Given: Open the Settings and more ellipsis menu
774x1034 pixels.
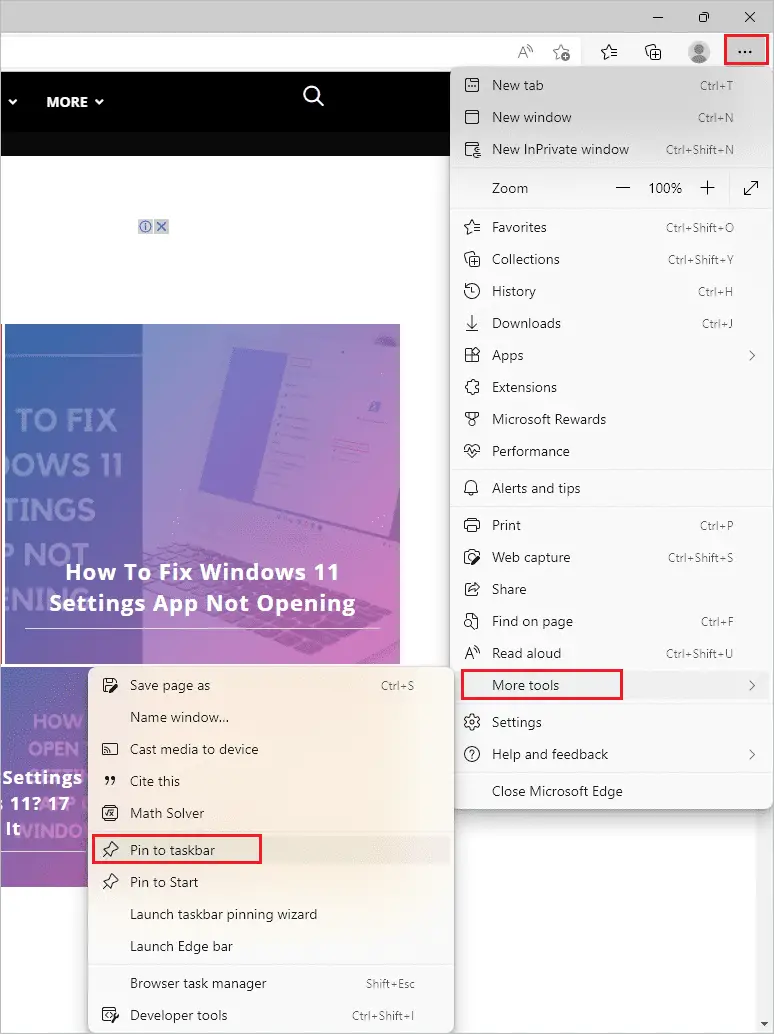Looking at the screenshot, I should pos(745,51).
